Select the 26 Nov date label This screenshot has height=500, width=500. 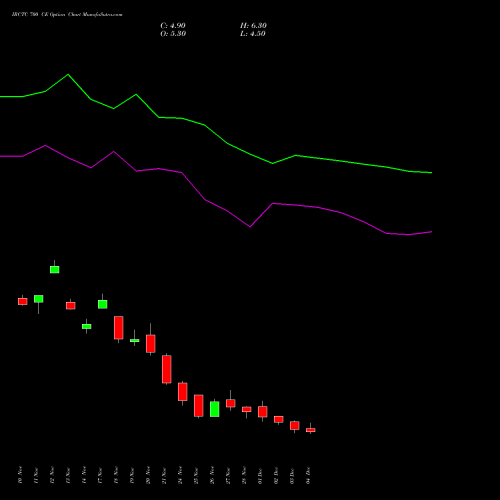click(212, 475)
